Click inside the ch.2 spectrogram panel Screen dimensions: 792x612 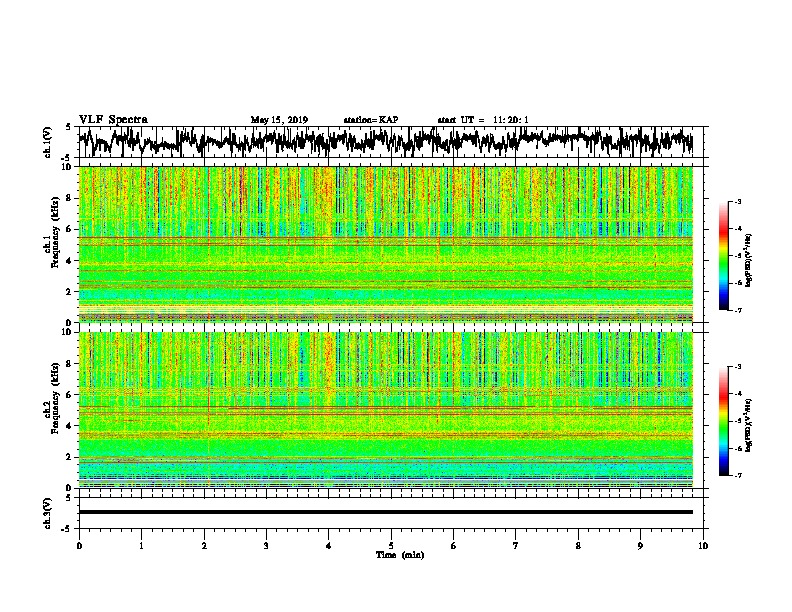(x=385, y=410)
